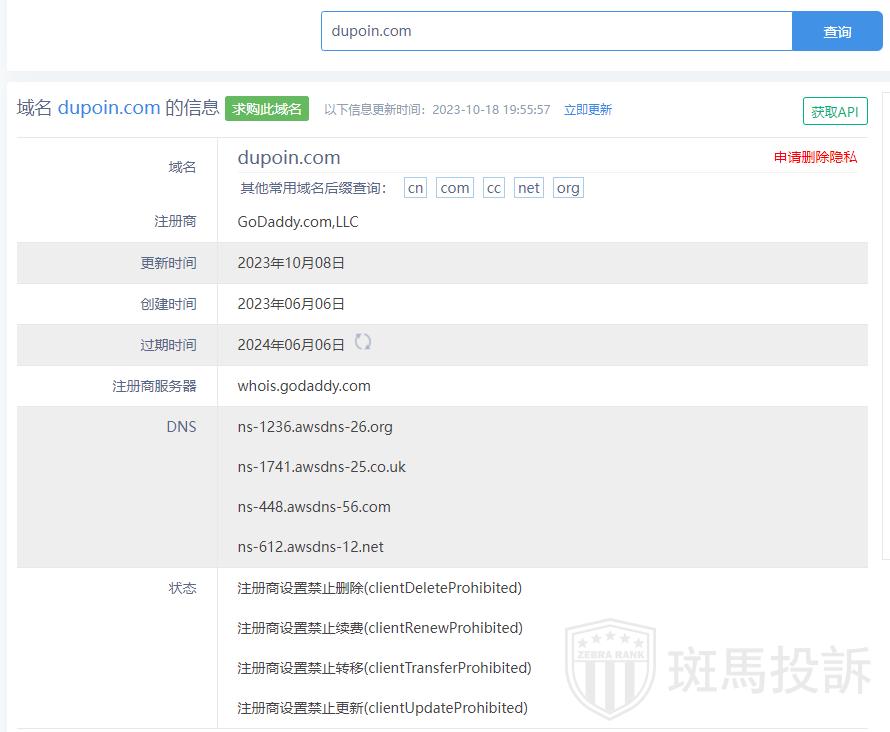The image size is (890, 732).
Task: Choose the cc domain suffix
Action: click(494, 188)
